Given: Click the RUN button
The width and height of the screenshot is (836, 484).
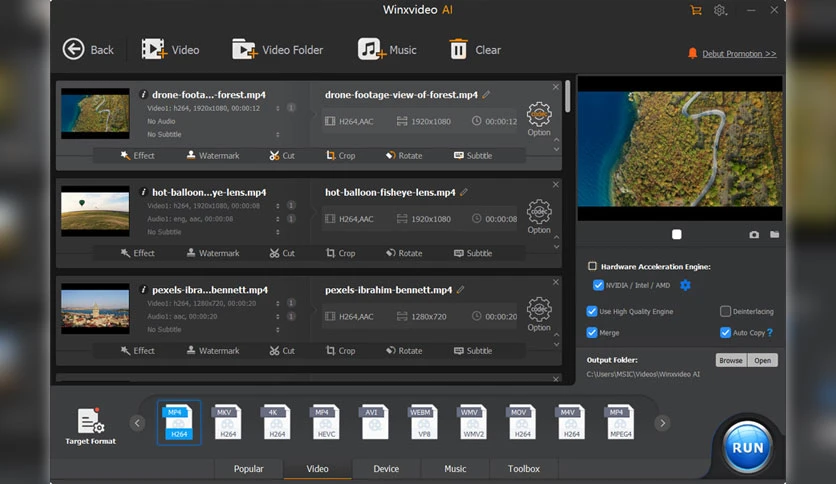Looking at the screenshot, I should pyautogui.click(x=747, y=448).
